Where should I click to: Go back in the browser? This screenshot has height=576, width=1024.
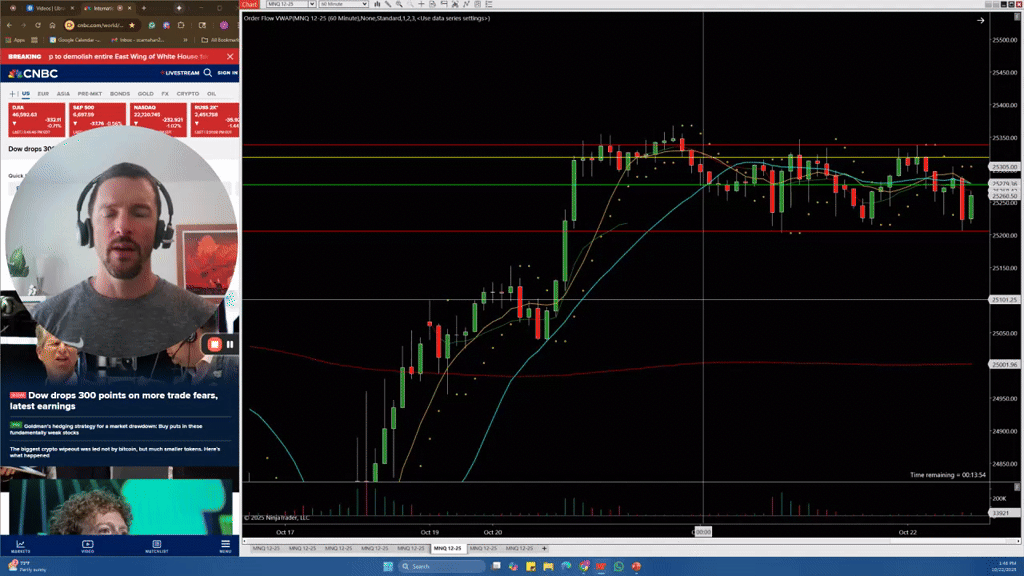pos(9,25)
